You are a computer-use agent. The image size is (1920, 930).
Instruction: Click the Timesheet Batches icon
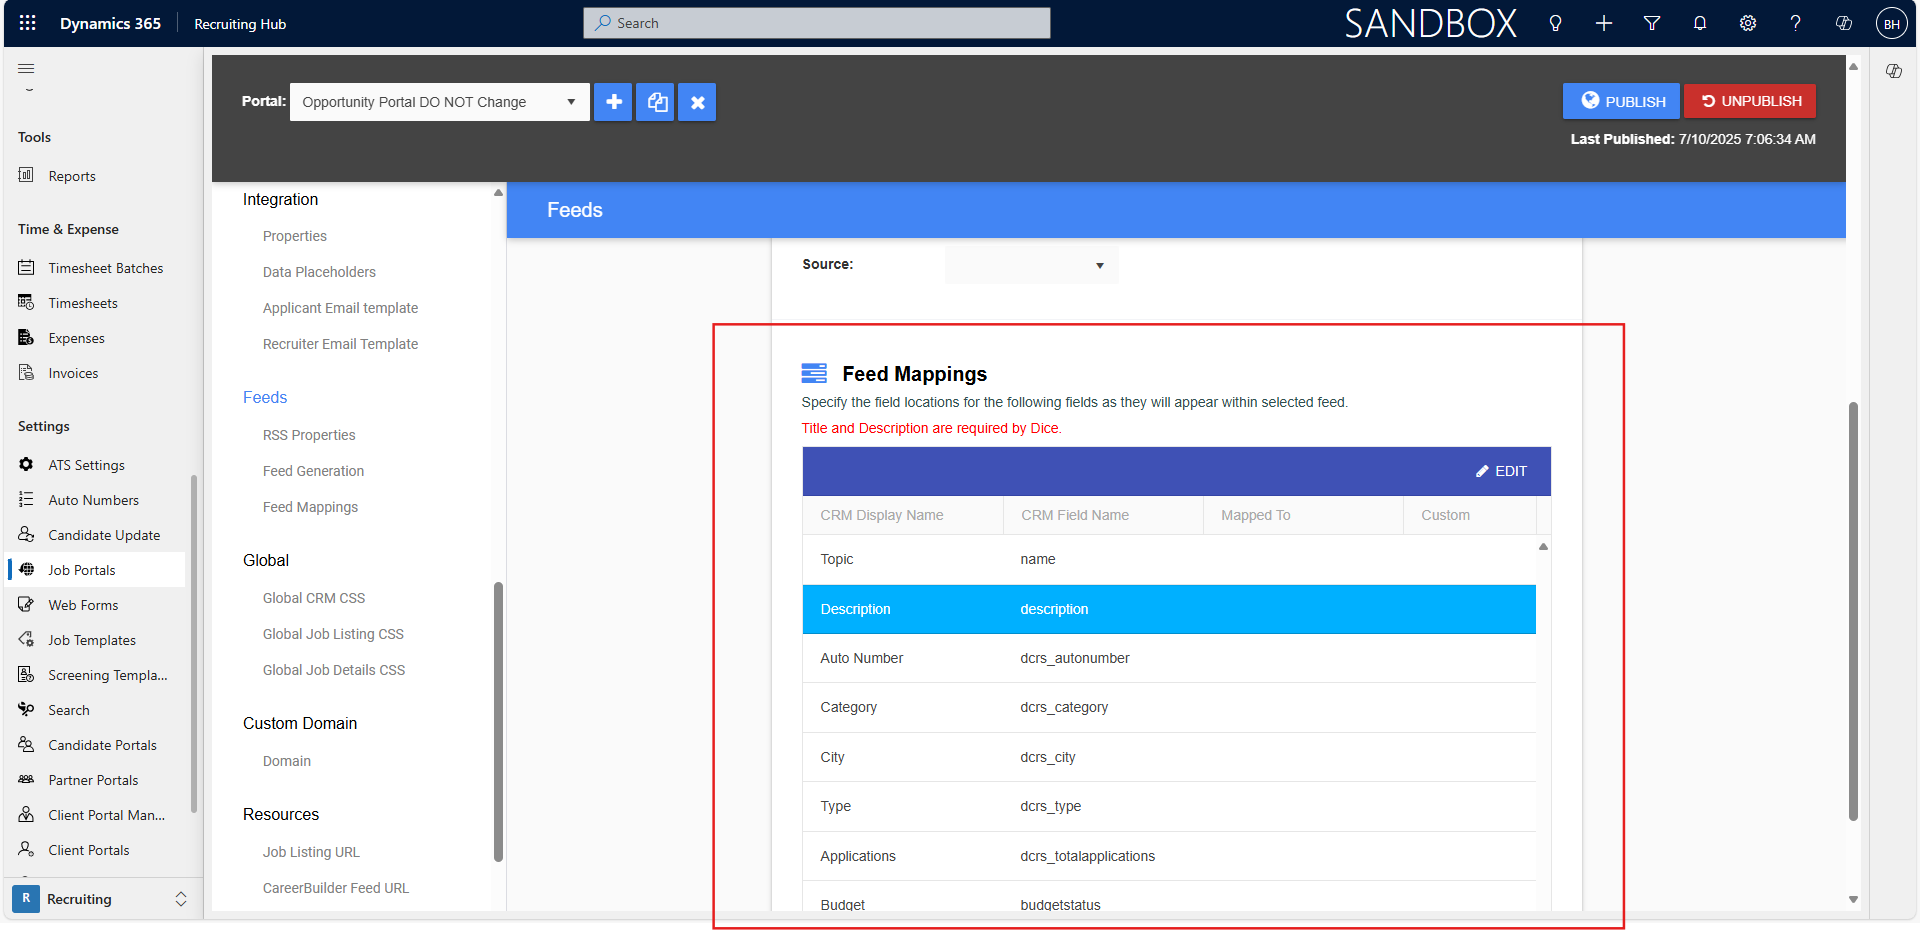[x=26, y=267]
